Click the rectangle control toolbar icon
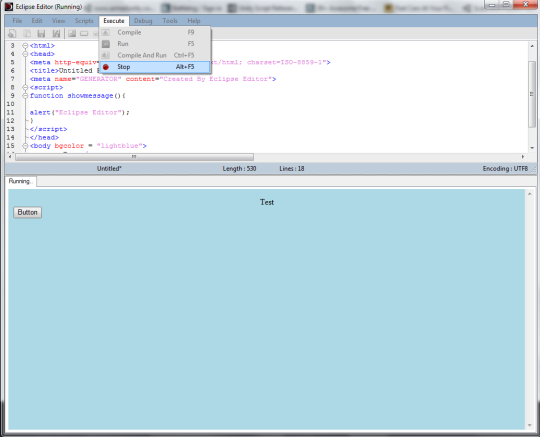The width and height of the screenshot is (540, 437). click(x=84, y=33)
